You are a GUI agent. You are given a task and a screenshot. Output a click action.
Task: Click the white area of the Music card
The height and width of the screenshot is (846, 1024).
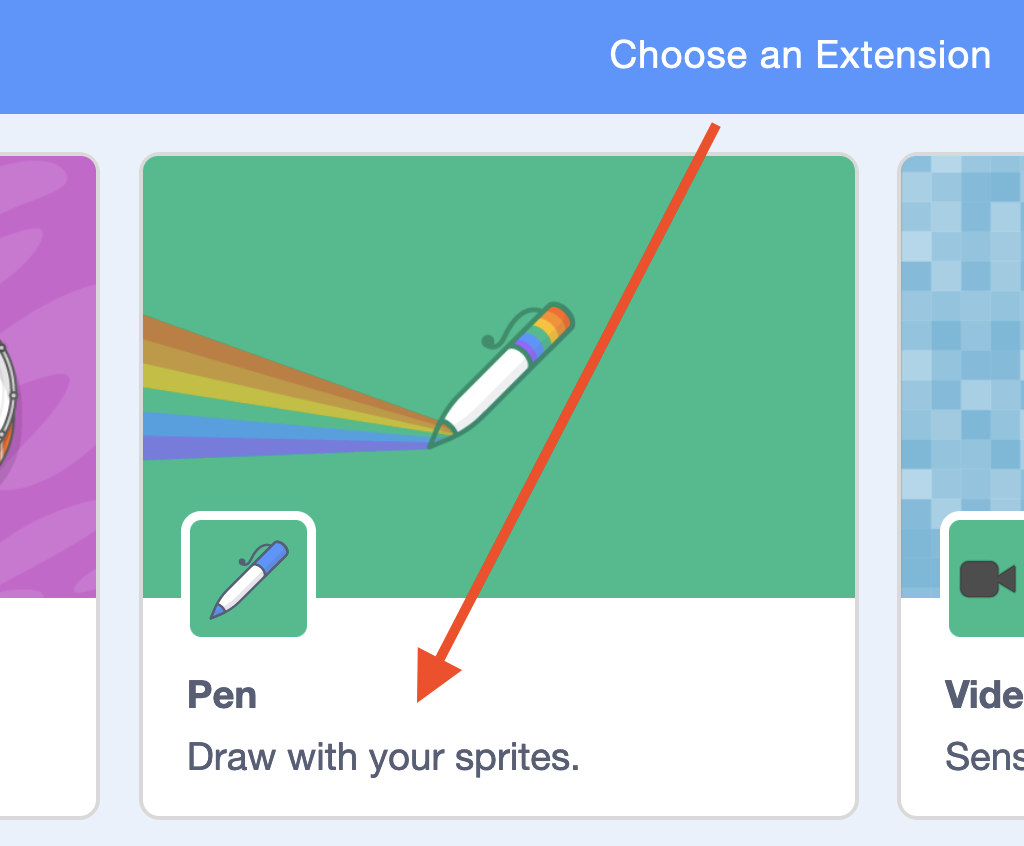[47, 706]
